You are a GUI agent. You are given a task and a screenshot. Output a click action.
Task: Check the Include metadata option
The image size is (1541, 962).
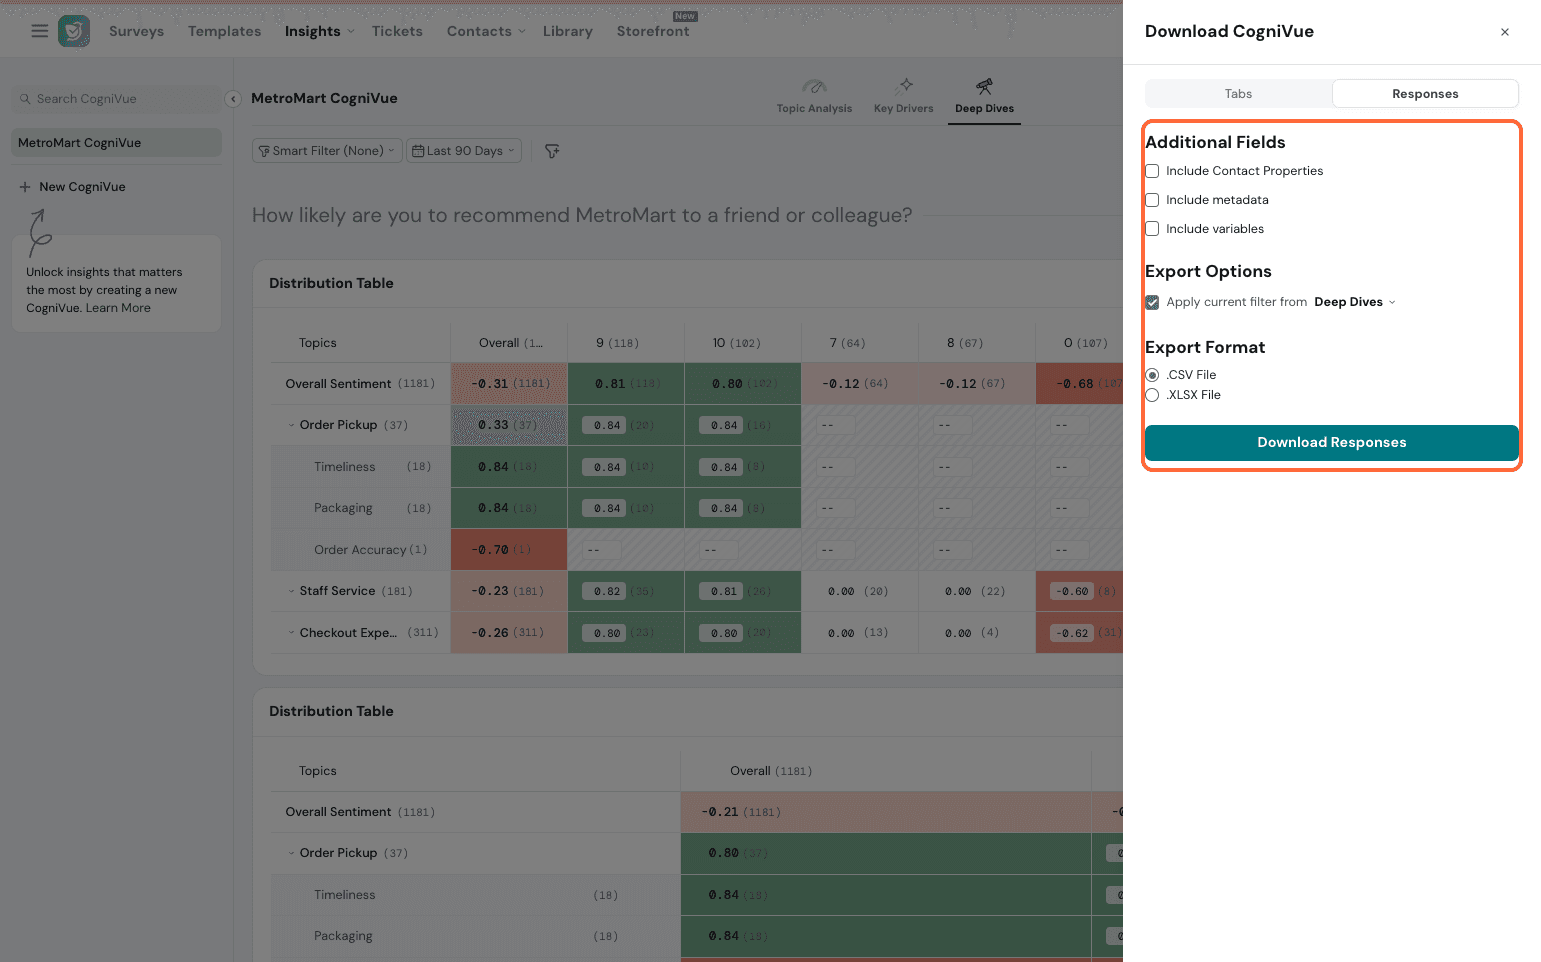click(1152, 200)
